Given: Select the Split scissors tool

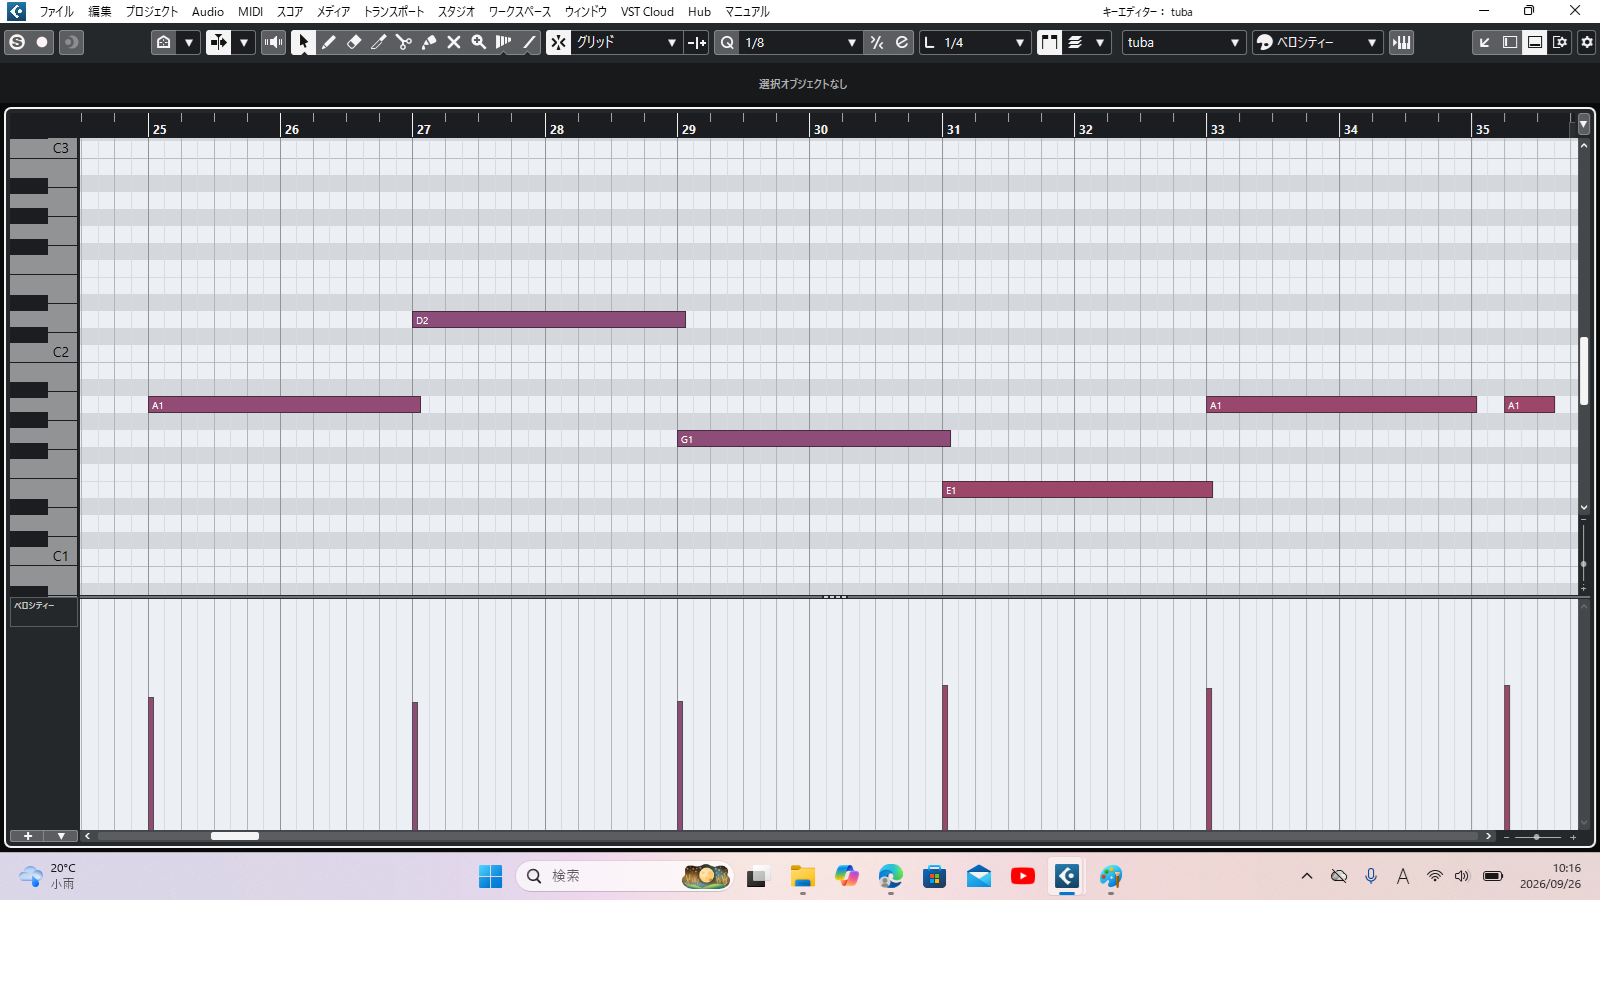Looking at the screenshot, I should click(x=403, y=42).
